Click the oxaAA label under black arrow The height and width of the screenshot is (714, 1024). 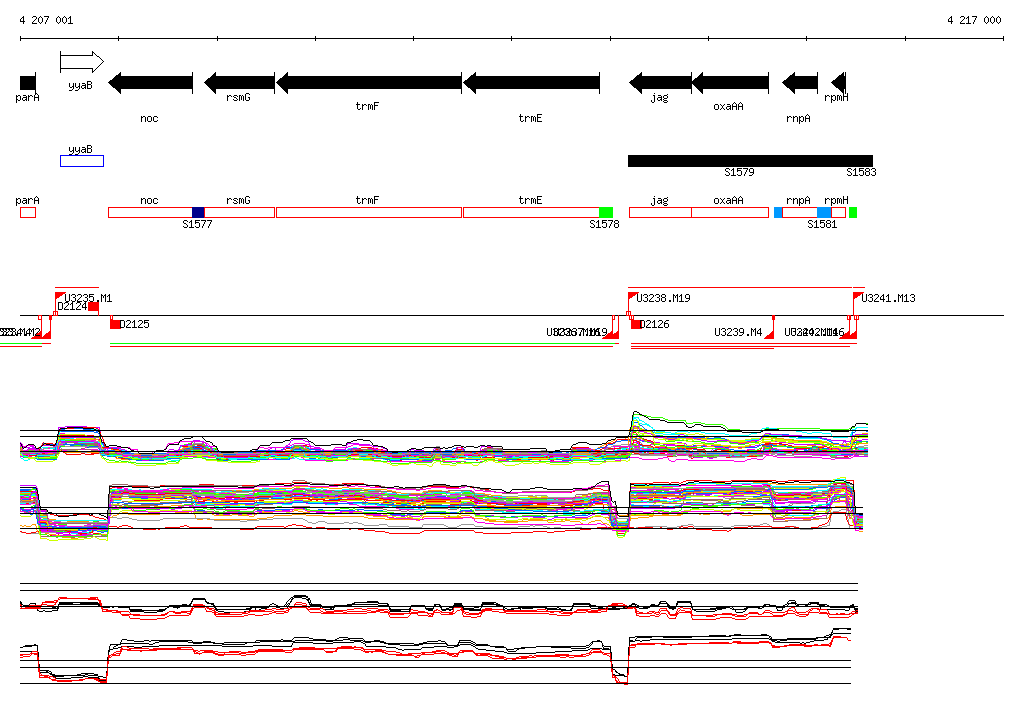point(728,106)
